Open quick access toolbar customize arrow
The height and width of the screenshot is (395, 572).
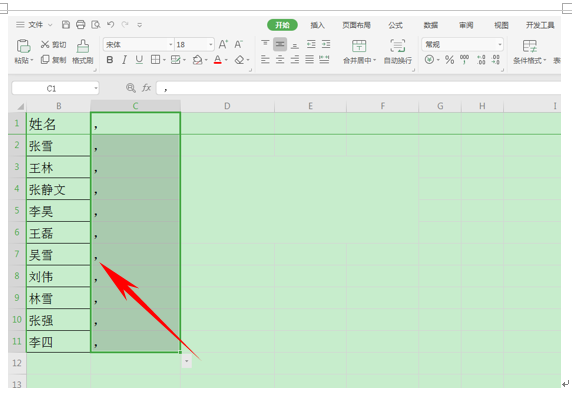[x=139, y=25]
